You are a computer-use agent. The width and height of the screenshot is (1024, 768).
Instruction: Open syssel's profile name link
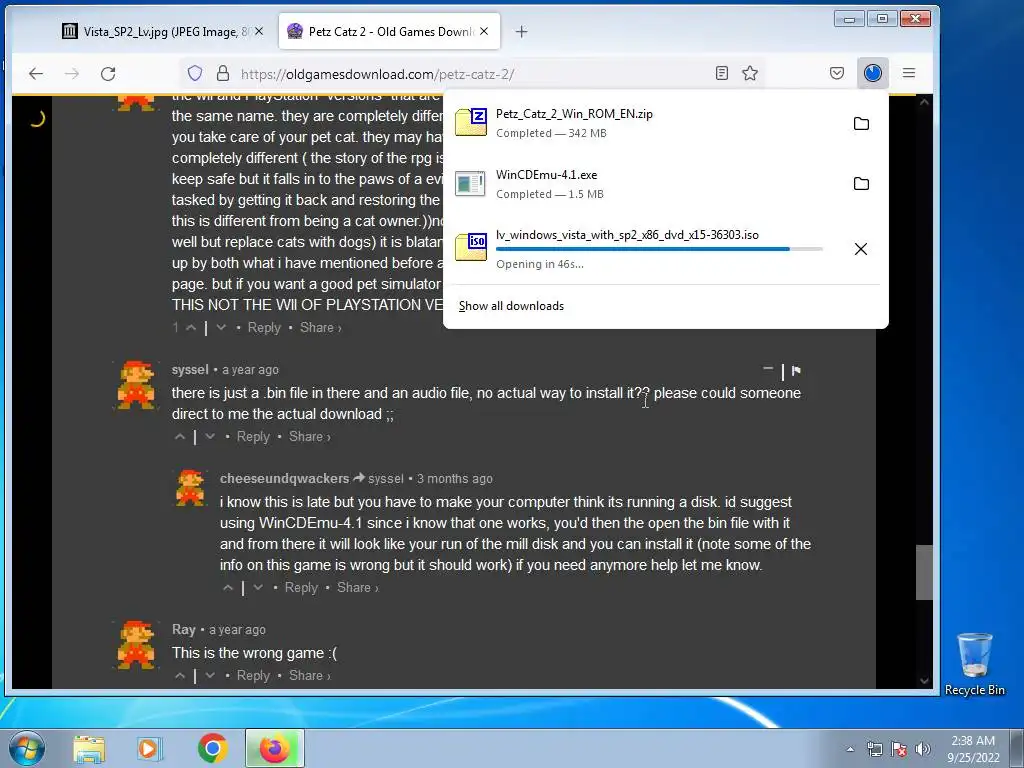(190, 370)
